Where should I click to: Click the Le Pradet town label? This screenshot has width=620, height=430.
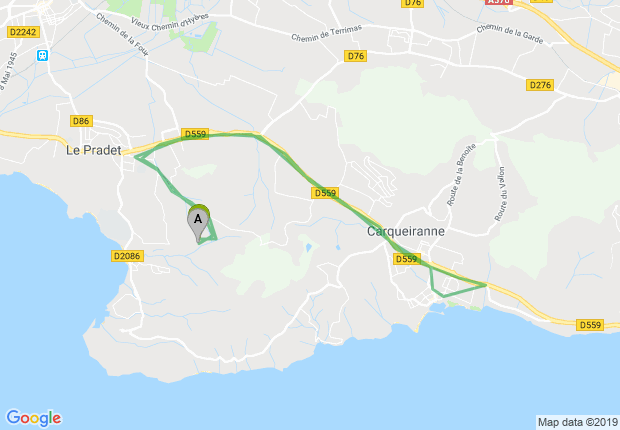point(94,150)
